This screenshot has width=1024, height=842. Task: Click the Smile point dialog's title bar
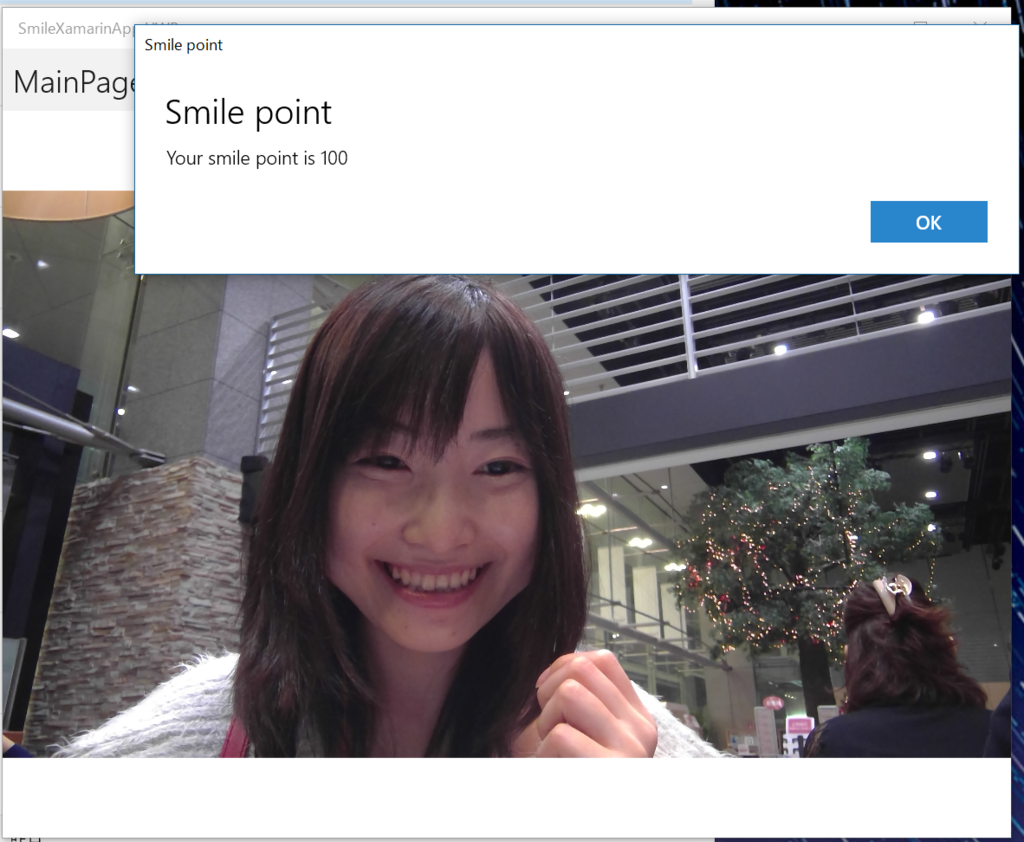pos(500,44)
